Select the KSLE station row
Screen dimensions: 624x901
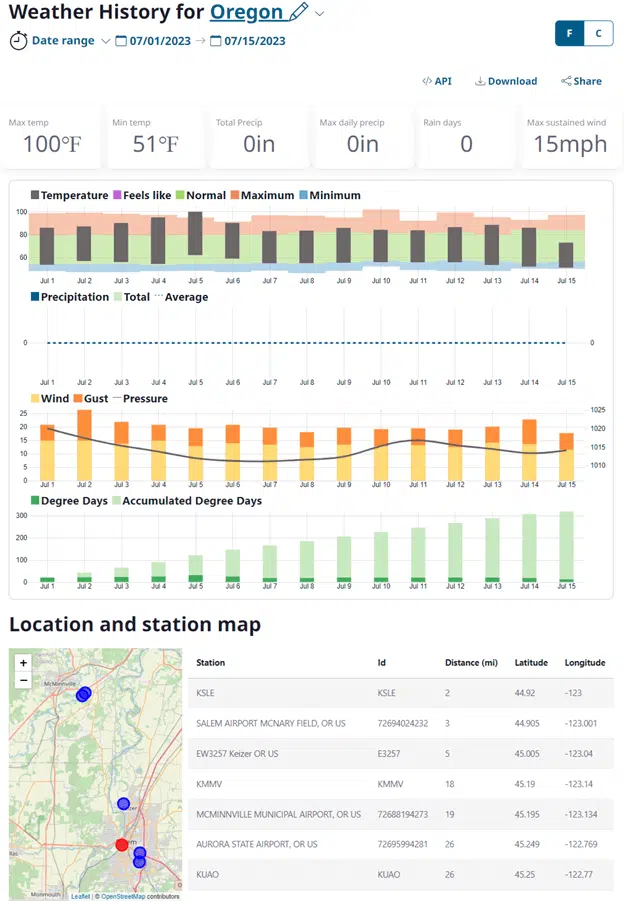(x=400, y=691)
